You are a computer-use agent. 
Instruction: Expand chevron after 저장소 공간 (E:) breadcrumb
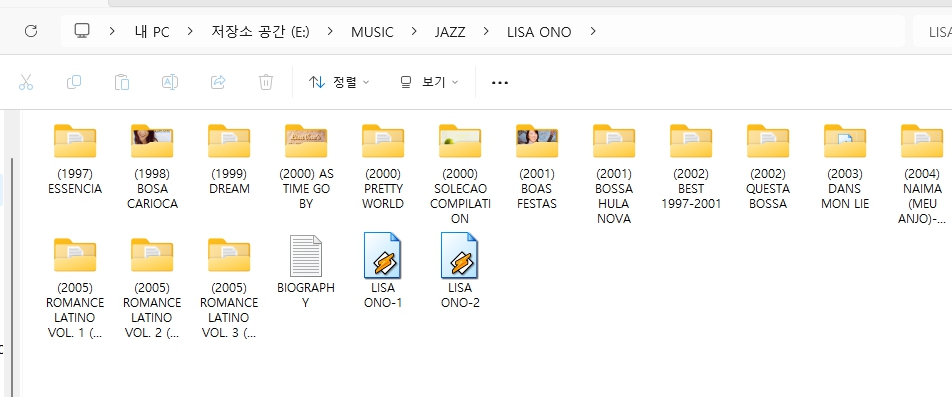pyautogui.click(x=330, y=32)
